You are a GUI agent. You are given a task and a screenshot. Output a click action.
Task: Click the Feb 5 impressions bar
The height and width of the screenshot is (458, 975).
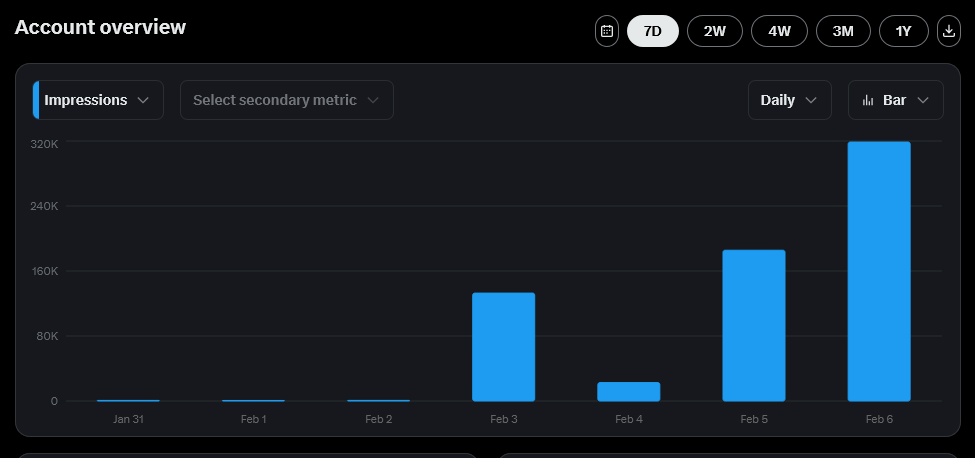[754, 326]
